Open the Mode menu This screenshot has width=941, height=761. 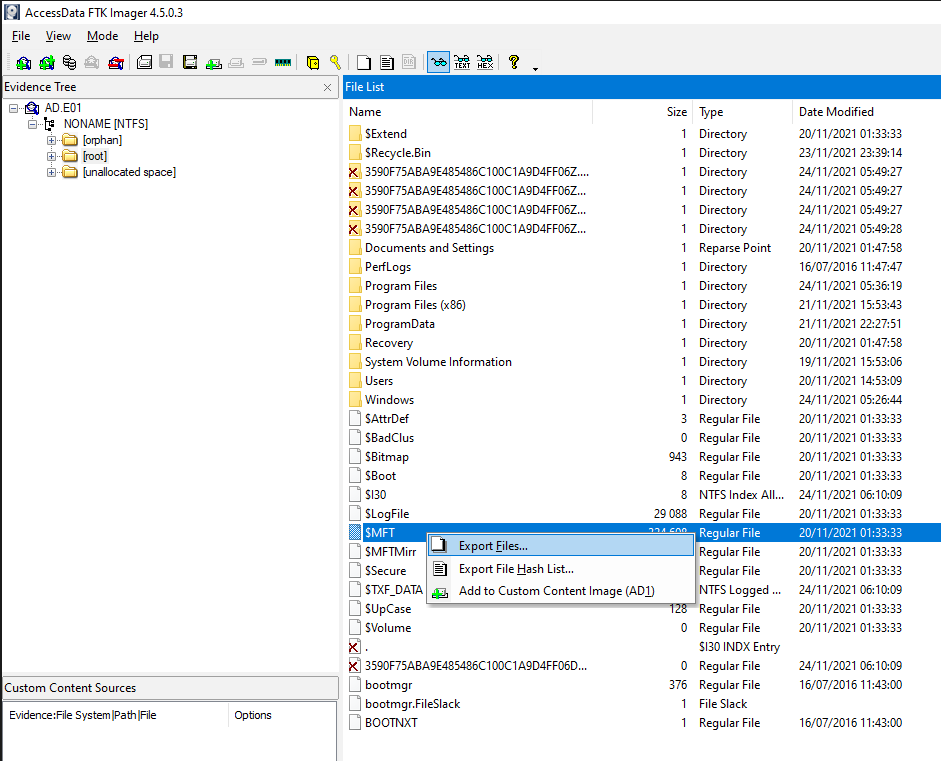pyautogui.click(x=102, y=36)
